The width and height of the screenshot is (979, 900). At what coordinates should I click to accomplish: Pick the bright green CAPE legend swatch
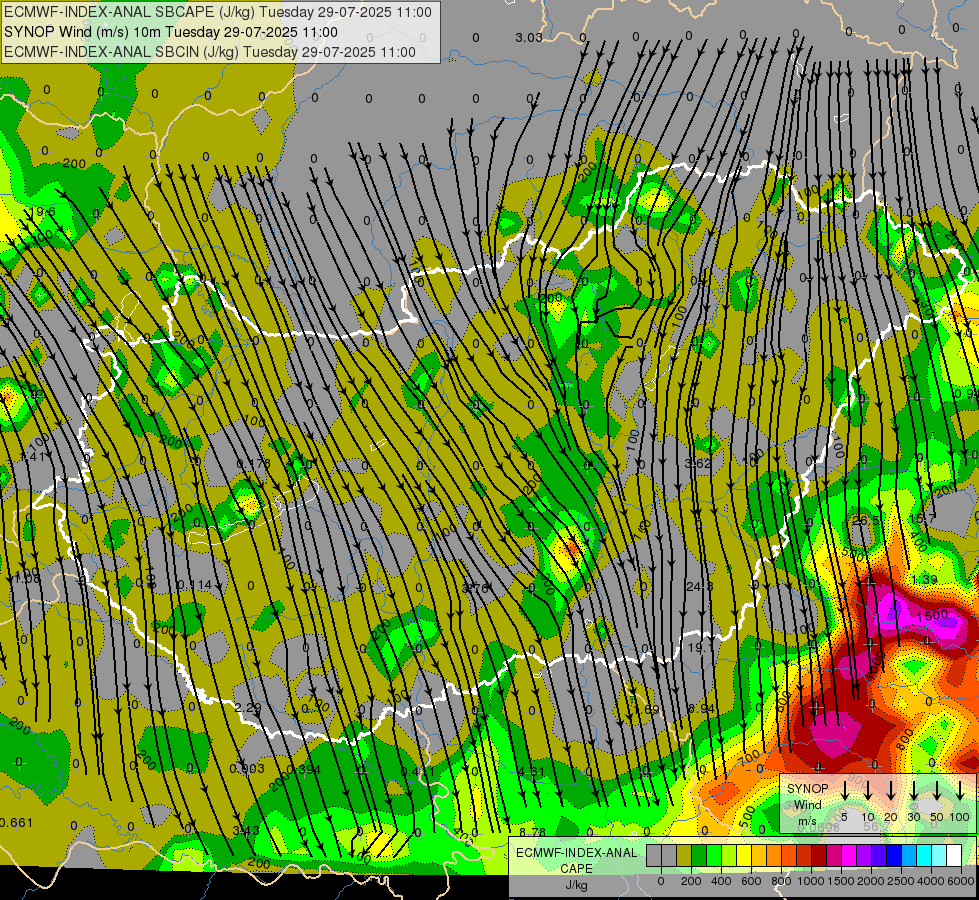tap(714, 855)
